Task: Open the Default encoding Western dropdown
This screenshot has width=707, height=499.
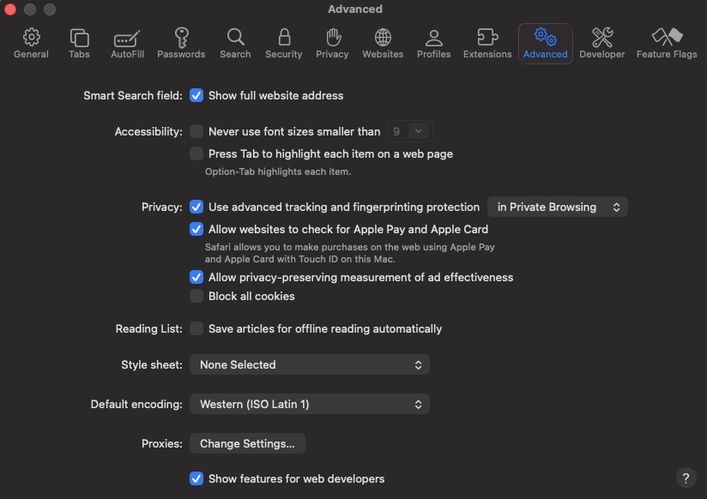Action: (x=310, y=404)
